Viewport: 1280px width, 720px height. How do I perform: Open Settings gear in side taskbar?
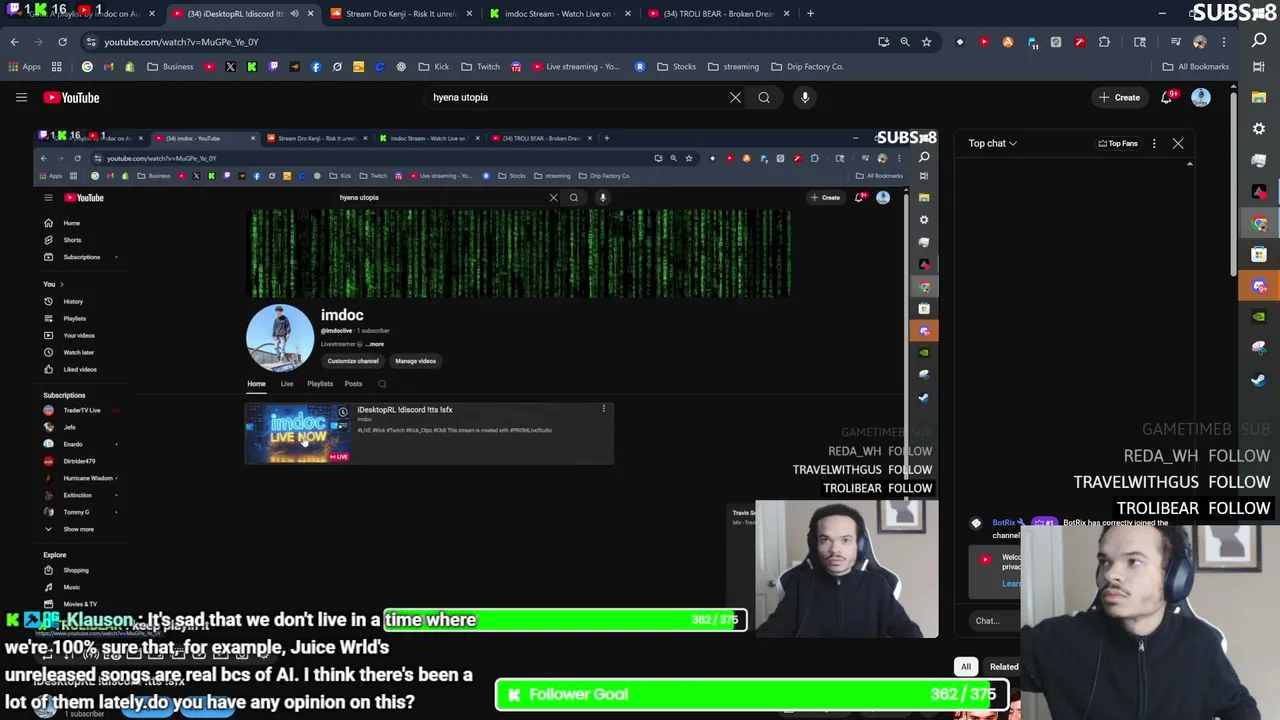click(x=1259, y=129)
